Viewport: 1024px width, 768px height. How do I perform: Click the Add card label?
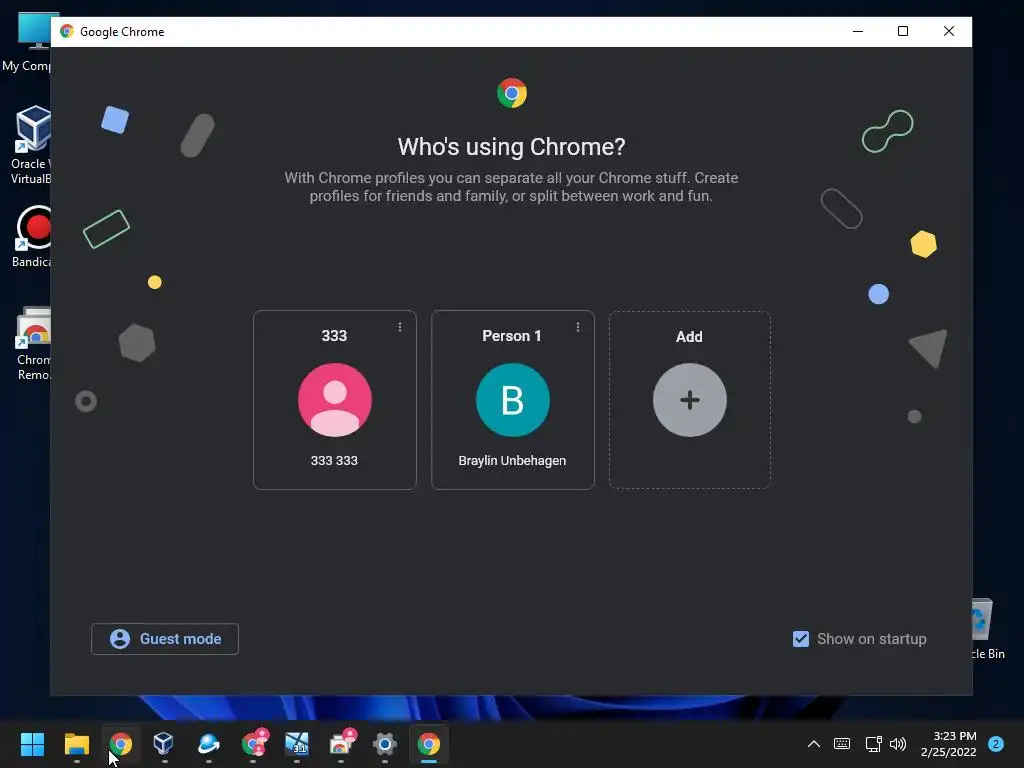tap(689, 336)
